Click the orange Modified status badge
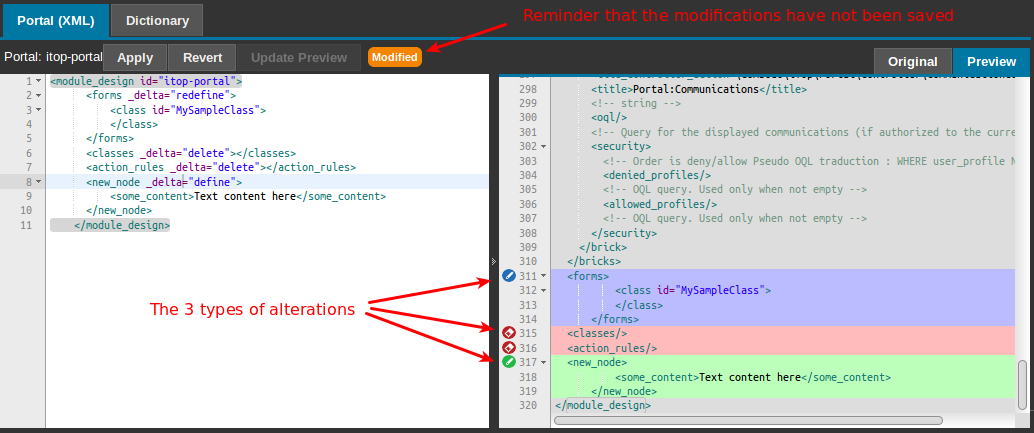The image size is (1034, 433). tap(394, 57)
